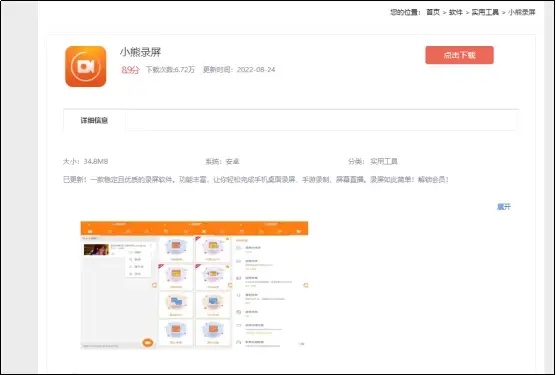Click the red 点击下载 download button
The height and width of the screenshot is (375, 556).
(x=459, y=55)
